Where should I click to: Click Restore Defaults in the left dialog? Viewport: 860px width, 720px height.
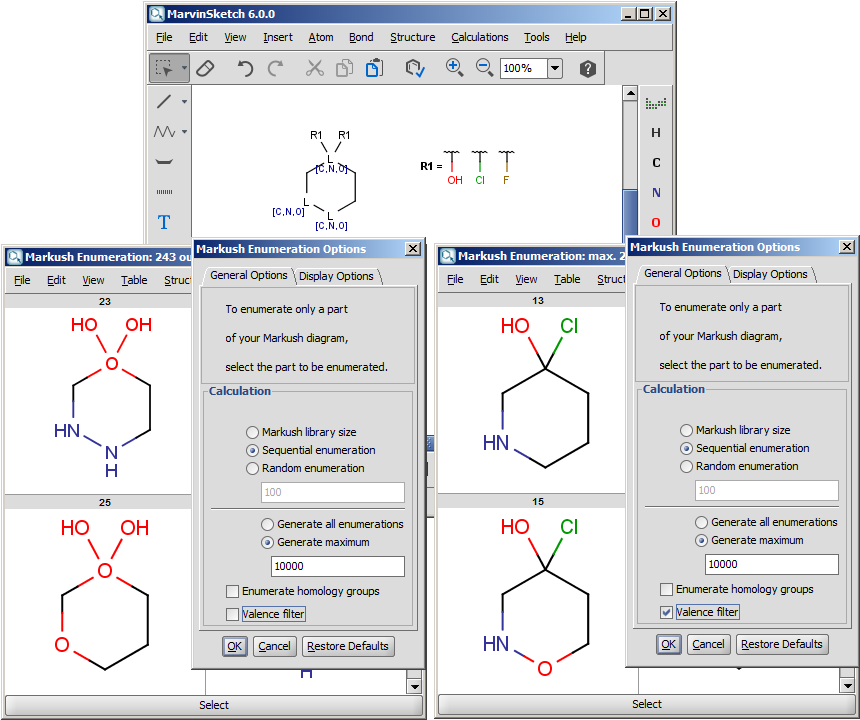(x=347, y=646)
